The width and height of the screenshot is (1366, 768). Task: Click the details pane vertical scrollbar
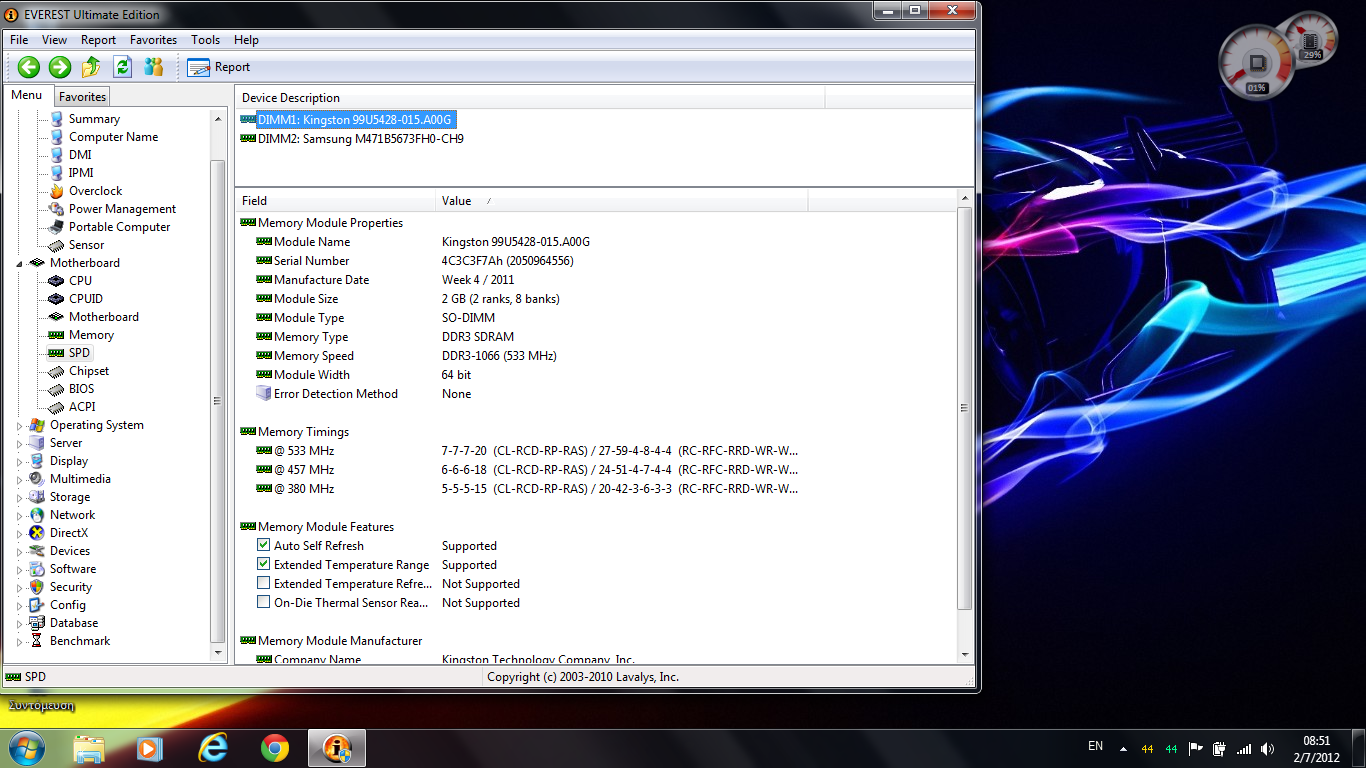click(964, 408)
